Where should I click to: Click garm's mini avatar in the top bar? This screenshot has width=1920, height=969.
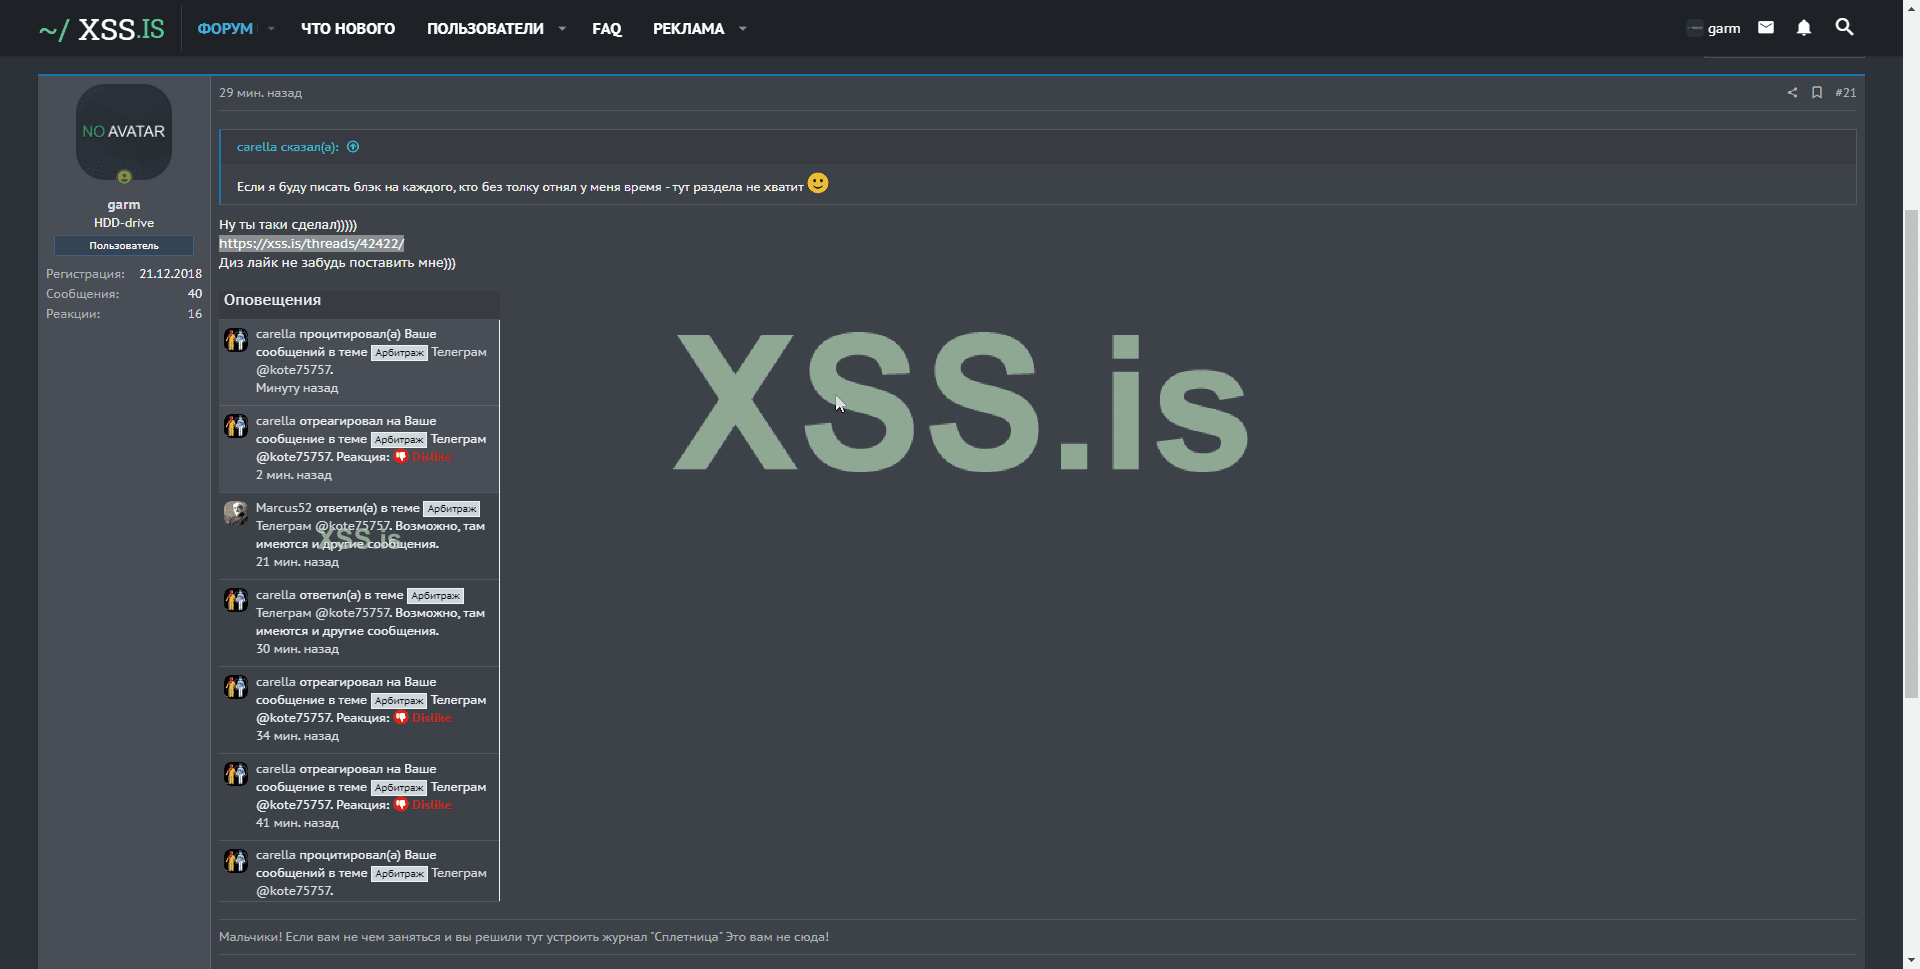tap(1695, 28)
